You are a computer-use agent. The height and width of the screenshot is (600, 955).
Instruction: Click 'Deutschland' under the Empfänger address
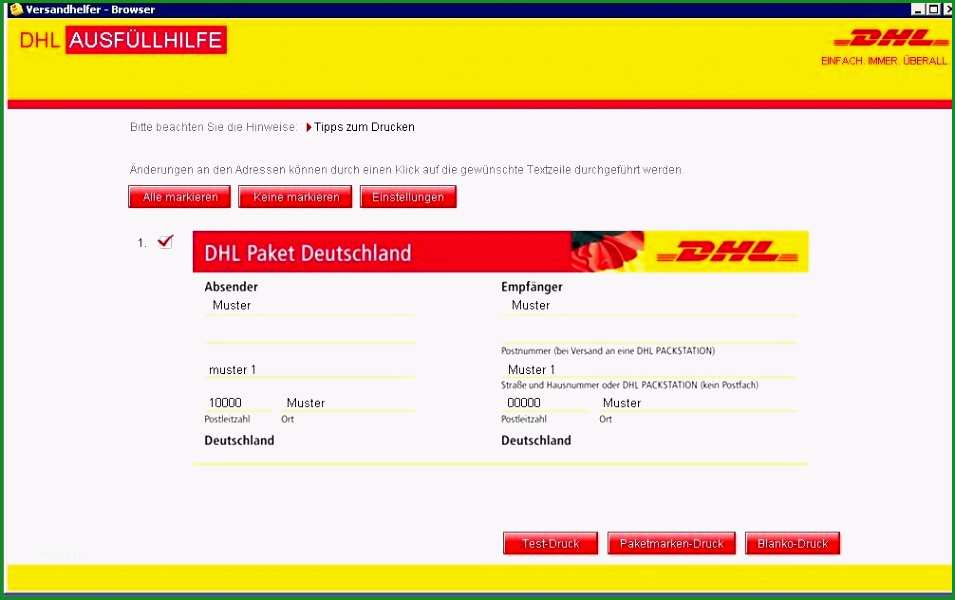(536, 440)
